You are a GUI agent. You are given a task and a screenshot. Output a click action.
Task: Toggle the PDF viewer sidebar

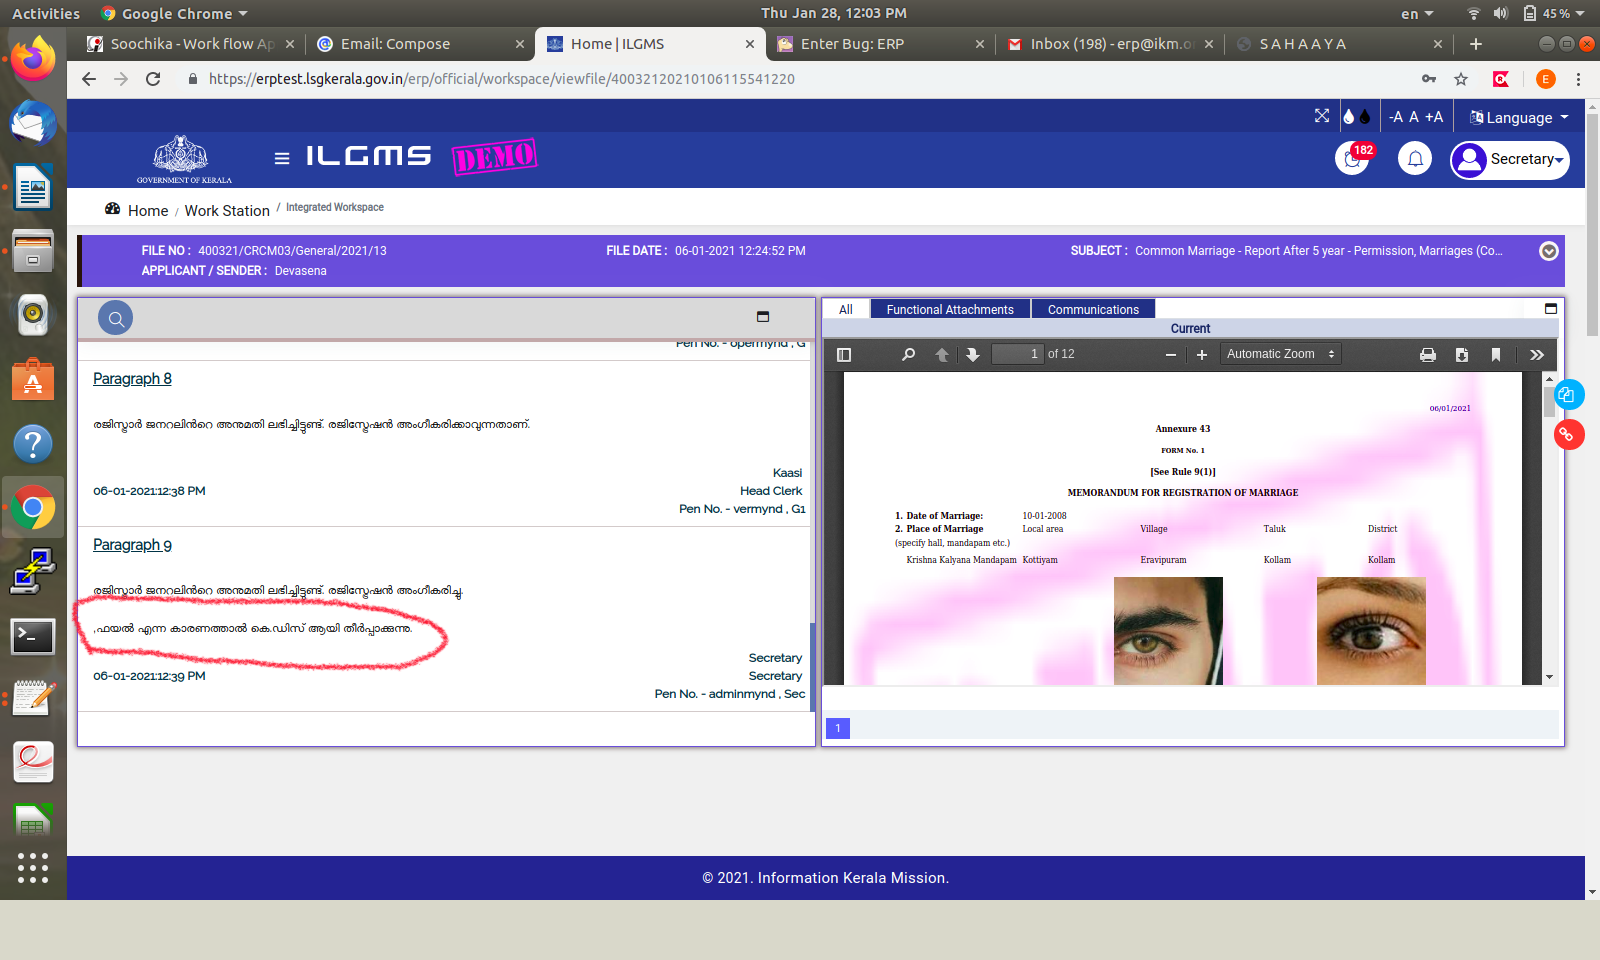(844, 355)
